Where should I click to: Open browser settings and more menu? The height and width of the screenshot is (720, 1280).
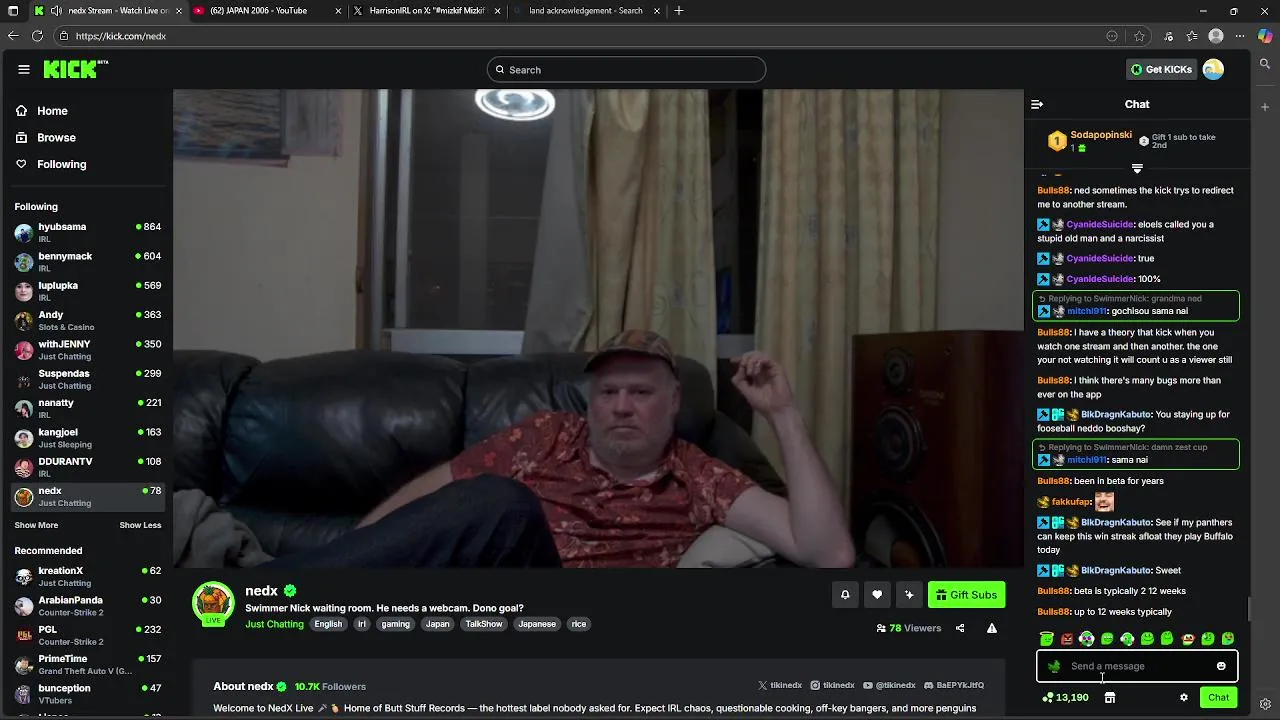point(1241,36)
